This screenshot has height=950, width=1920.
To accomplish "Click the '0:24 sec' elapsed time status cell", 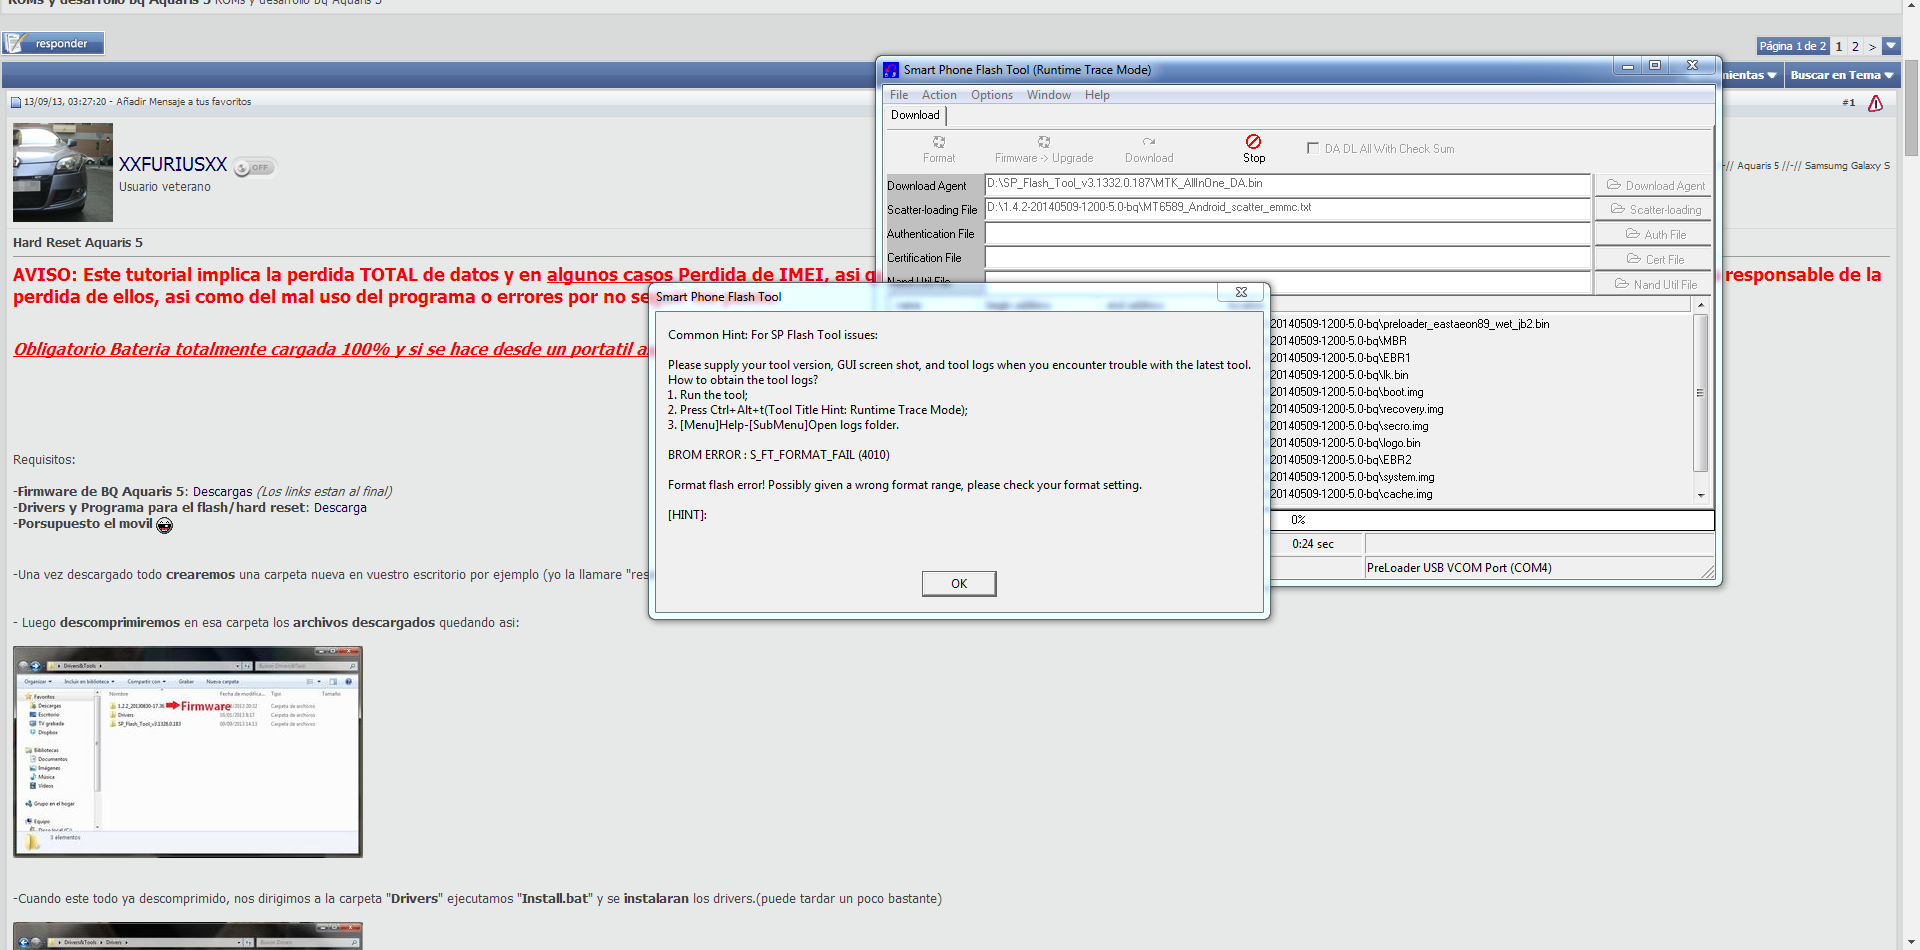I will (x=1313, y=544).
